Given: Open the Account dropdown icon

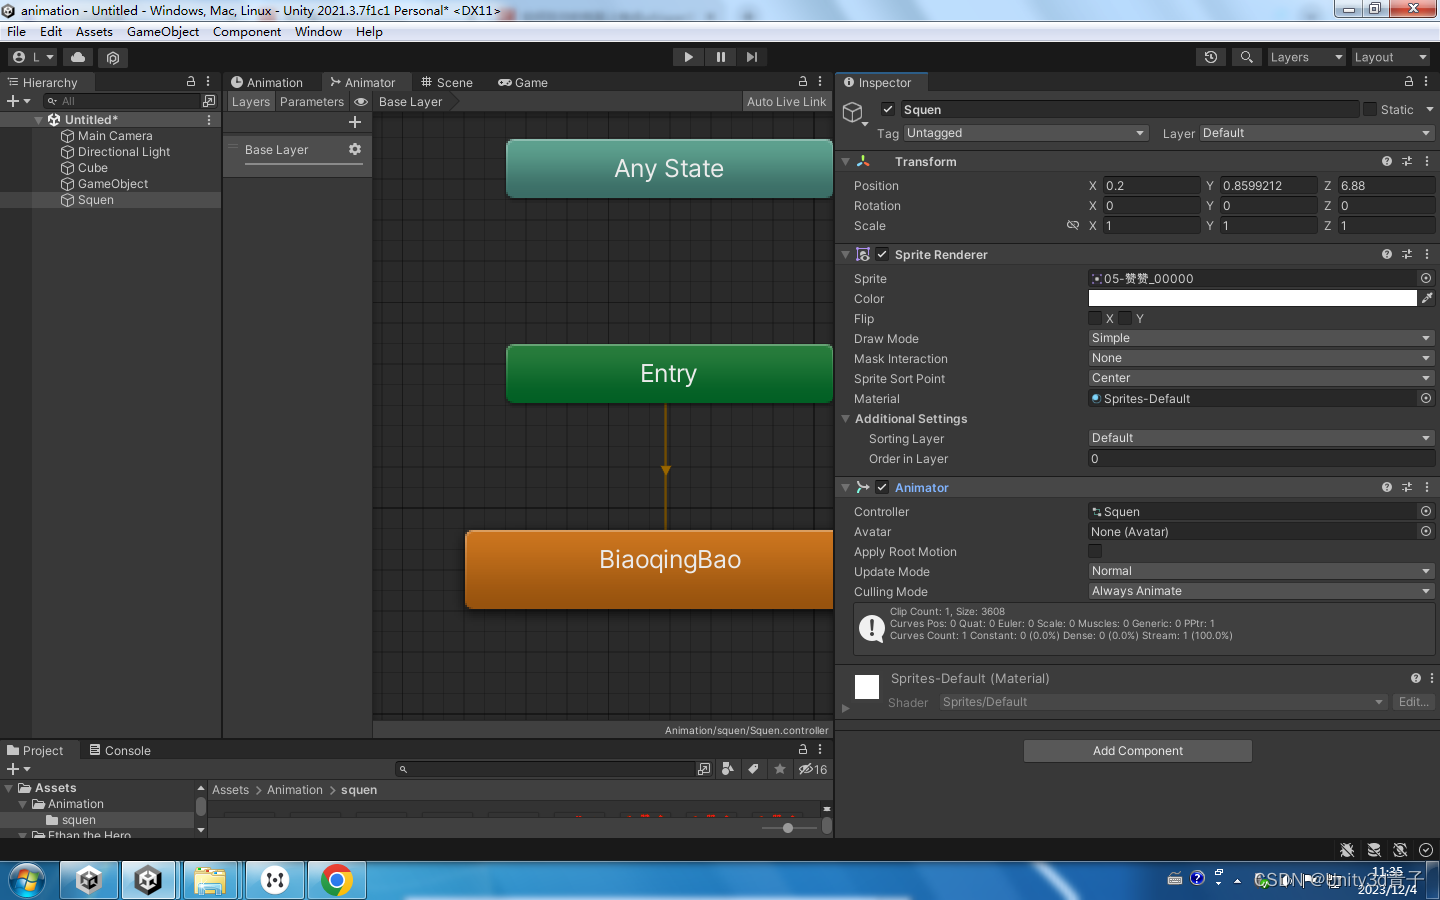Looking at the screenshot, I should pos(33,57).
